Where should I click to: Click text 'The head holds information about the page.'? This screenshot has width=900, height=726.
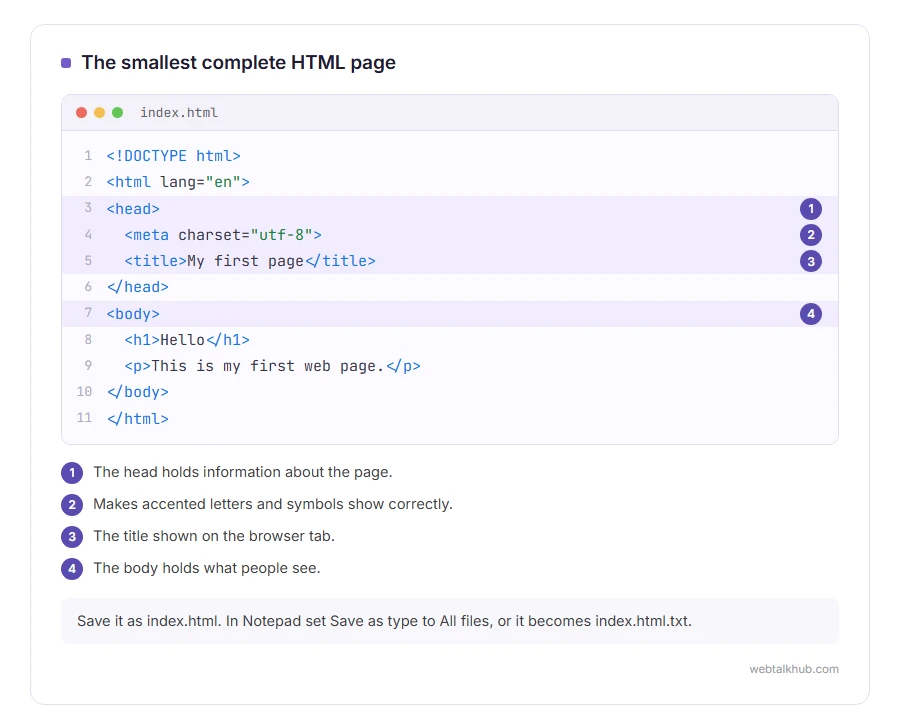[x=243, y=472]
